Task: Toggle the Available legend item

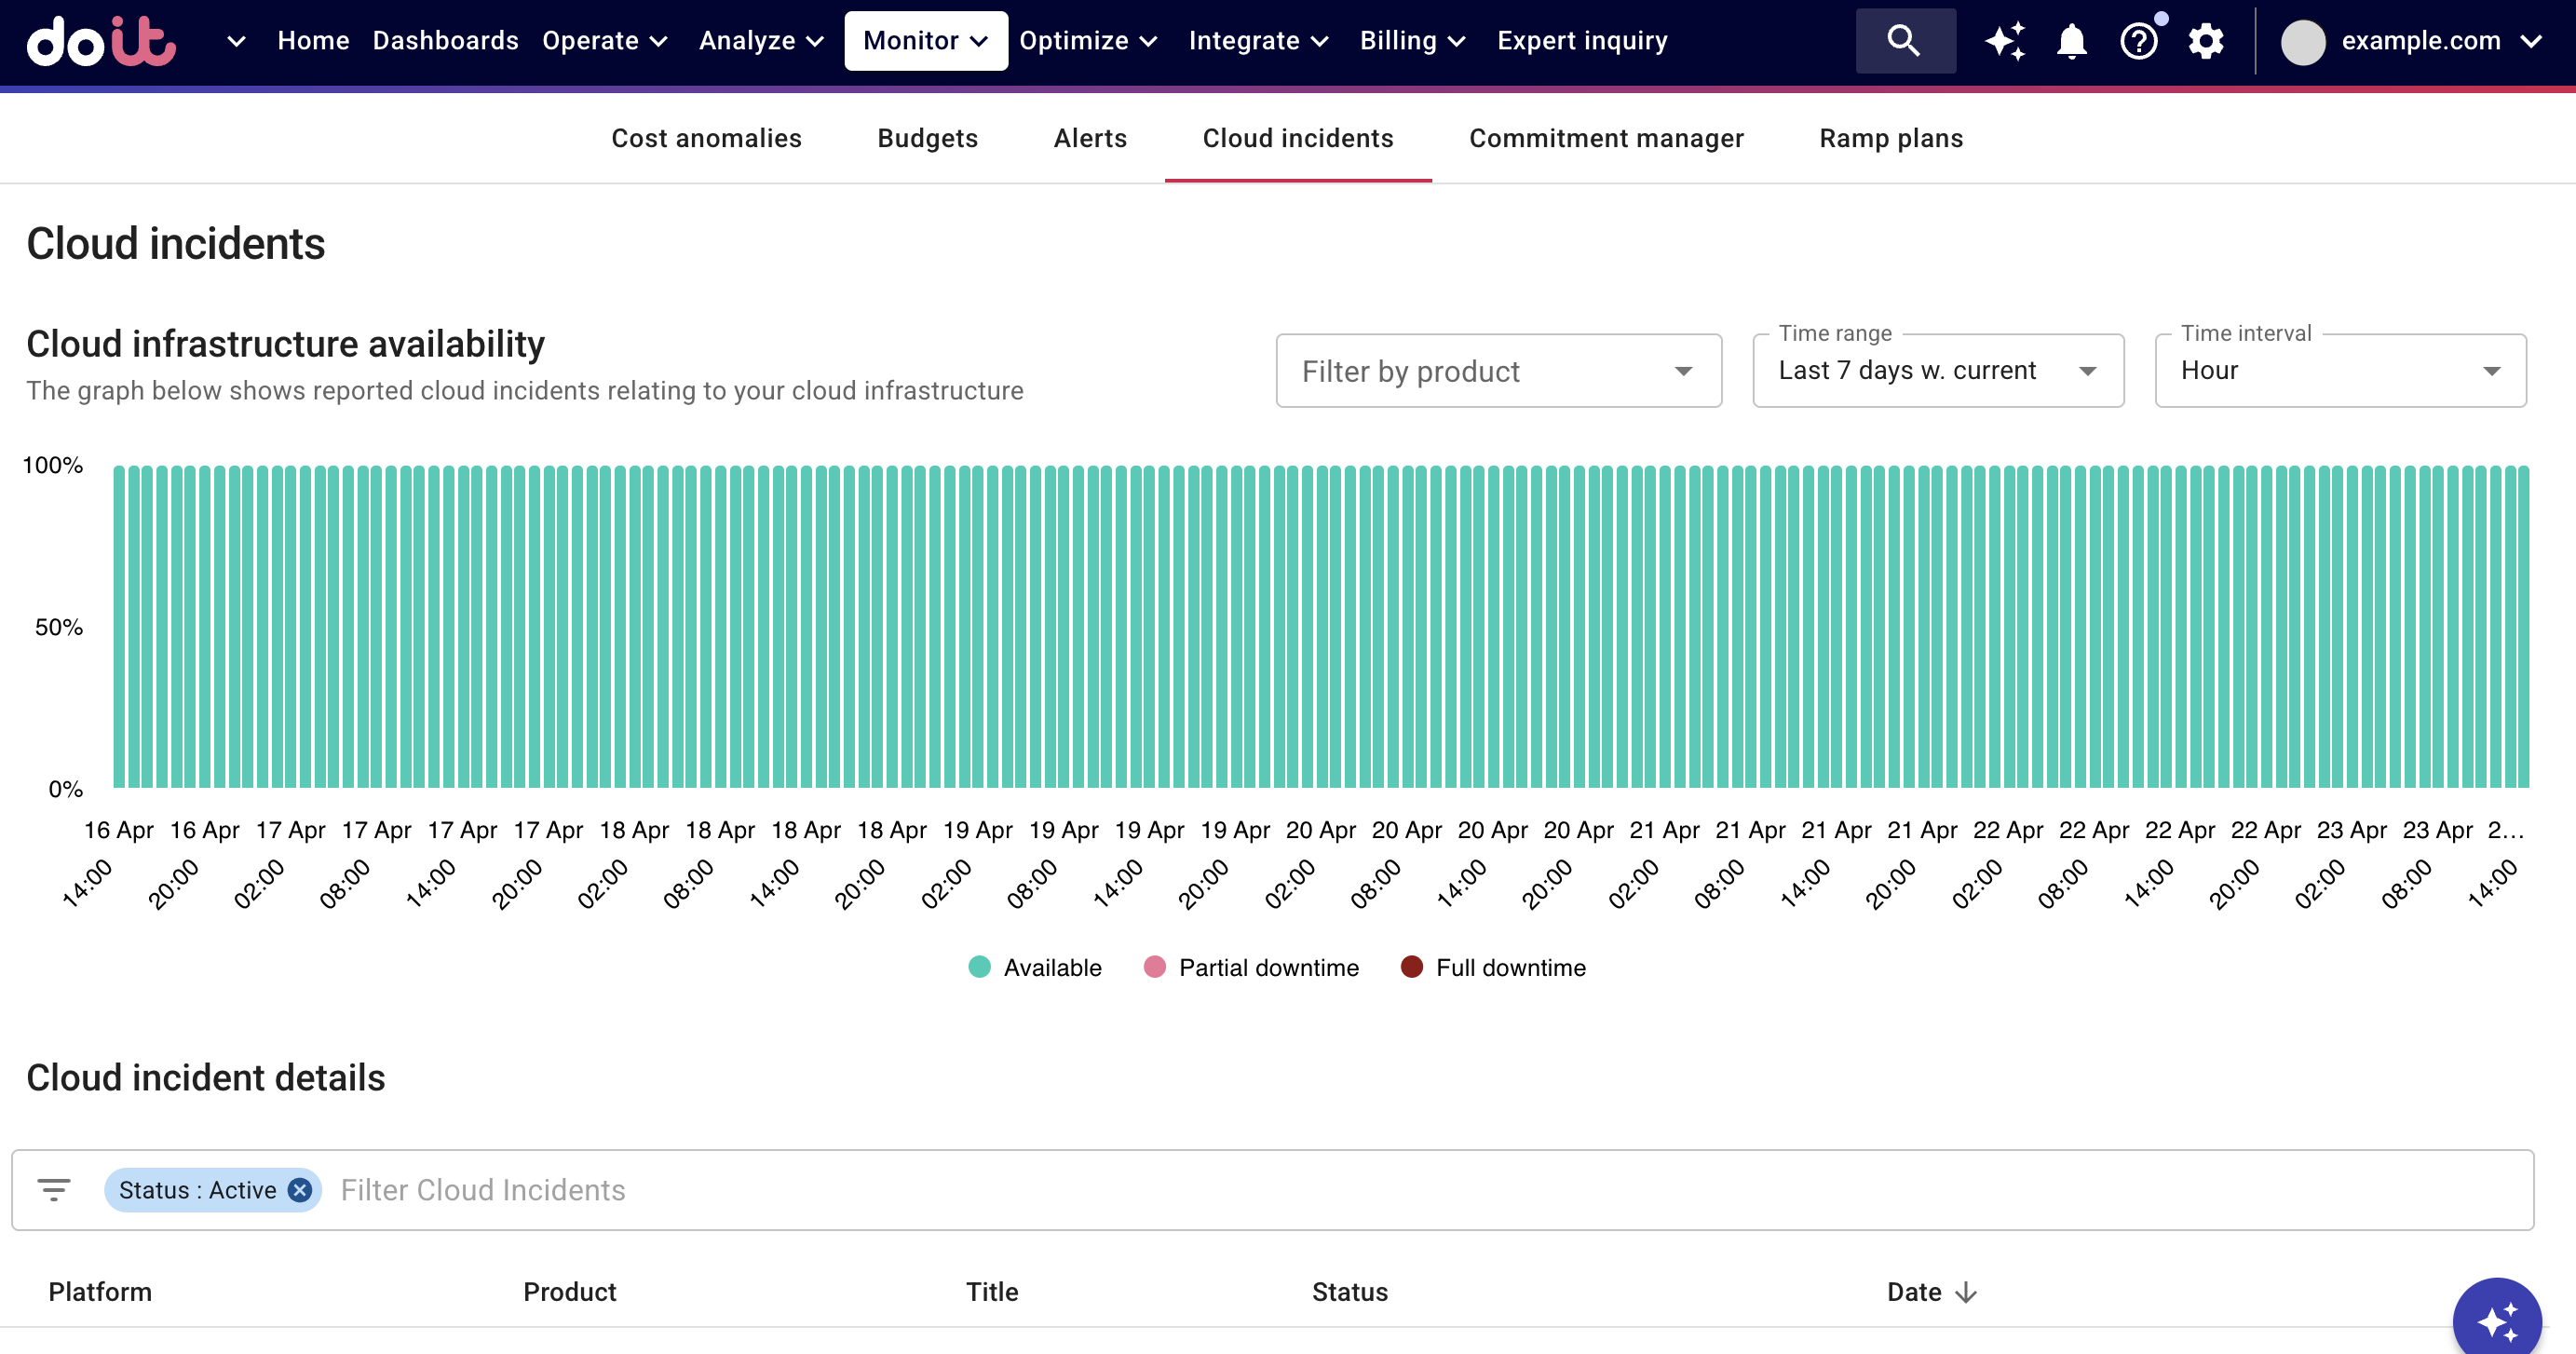Action: coord(1035,967)
